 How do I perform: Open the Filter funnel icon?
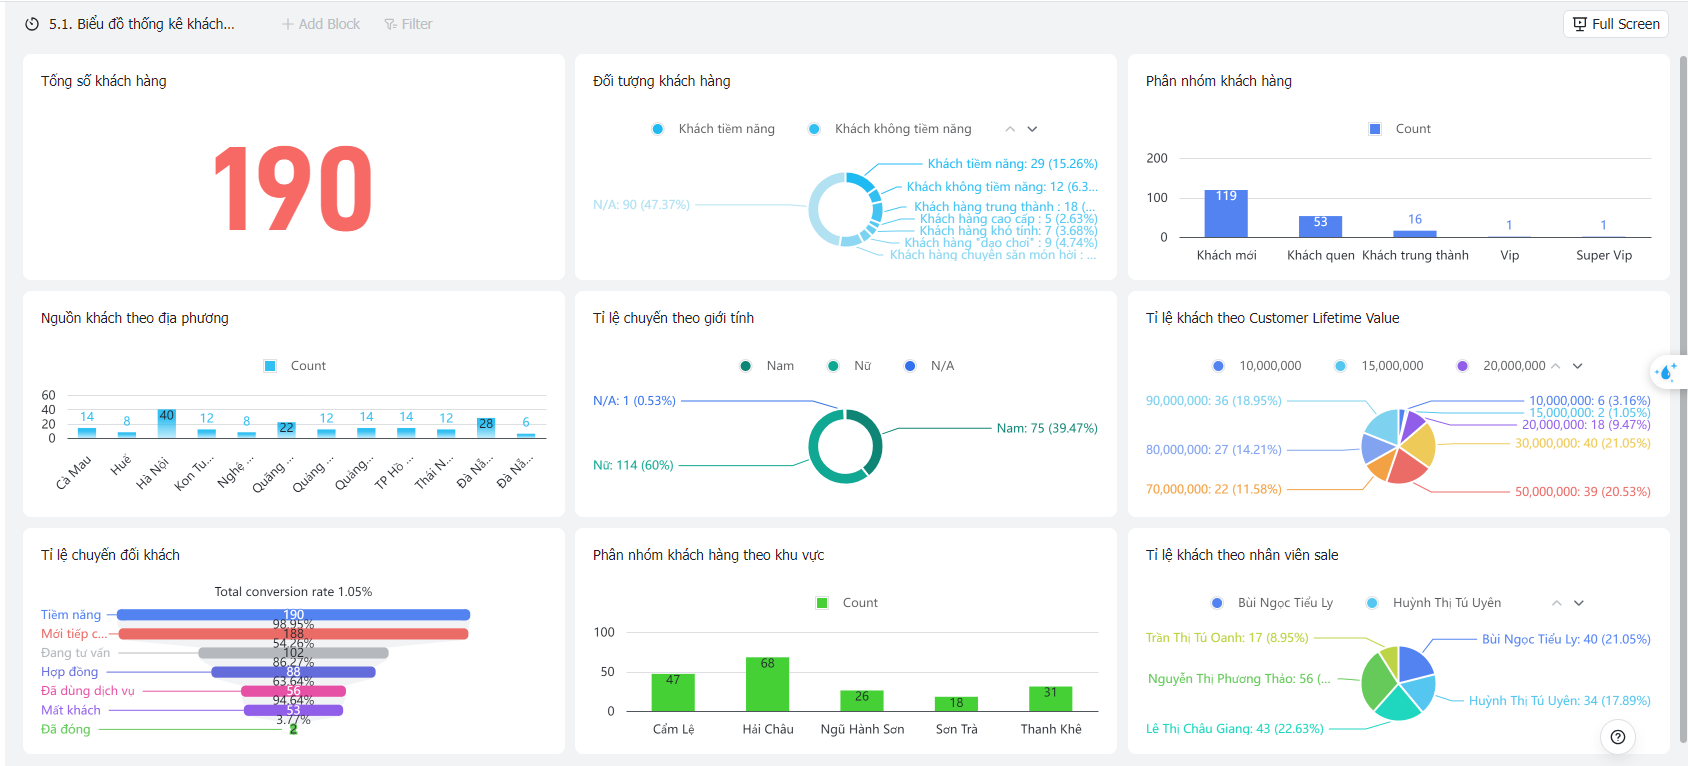390,24
